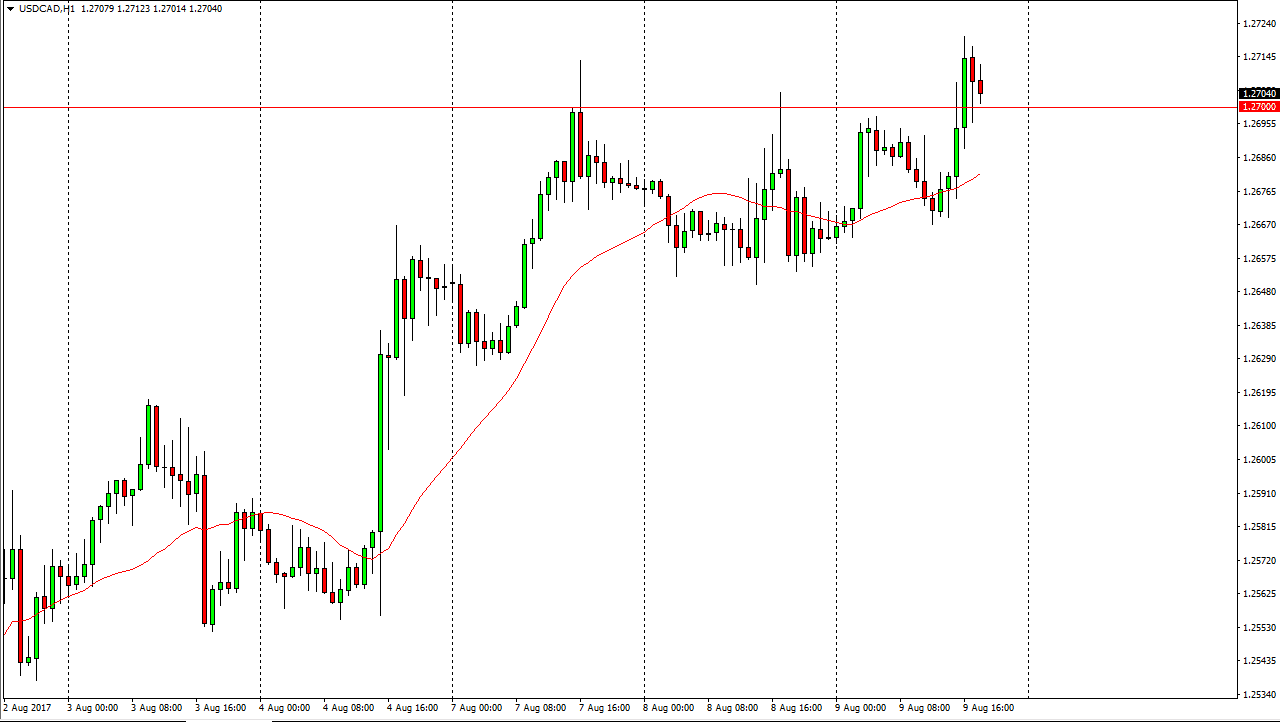Viewport: 1280px width, 722px height.
Task: Select the 1.25340 label on price axis
Action: point(1258,694)
